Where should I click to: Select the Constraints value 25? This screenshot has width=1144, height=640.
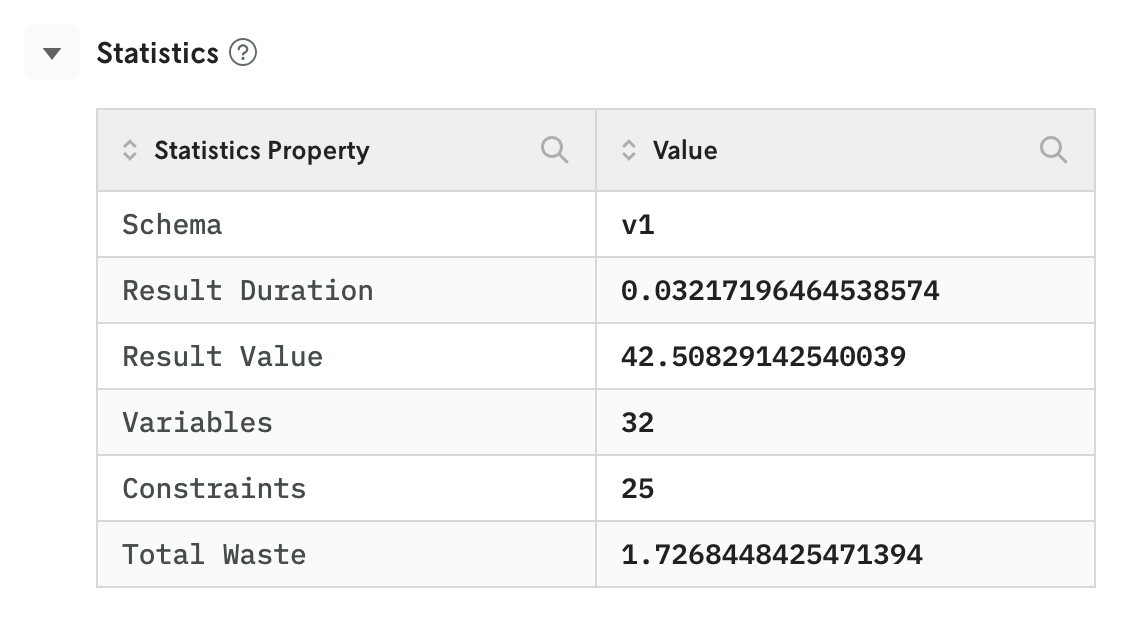pyautogui.click(x=638, y=488)
